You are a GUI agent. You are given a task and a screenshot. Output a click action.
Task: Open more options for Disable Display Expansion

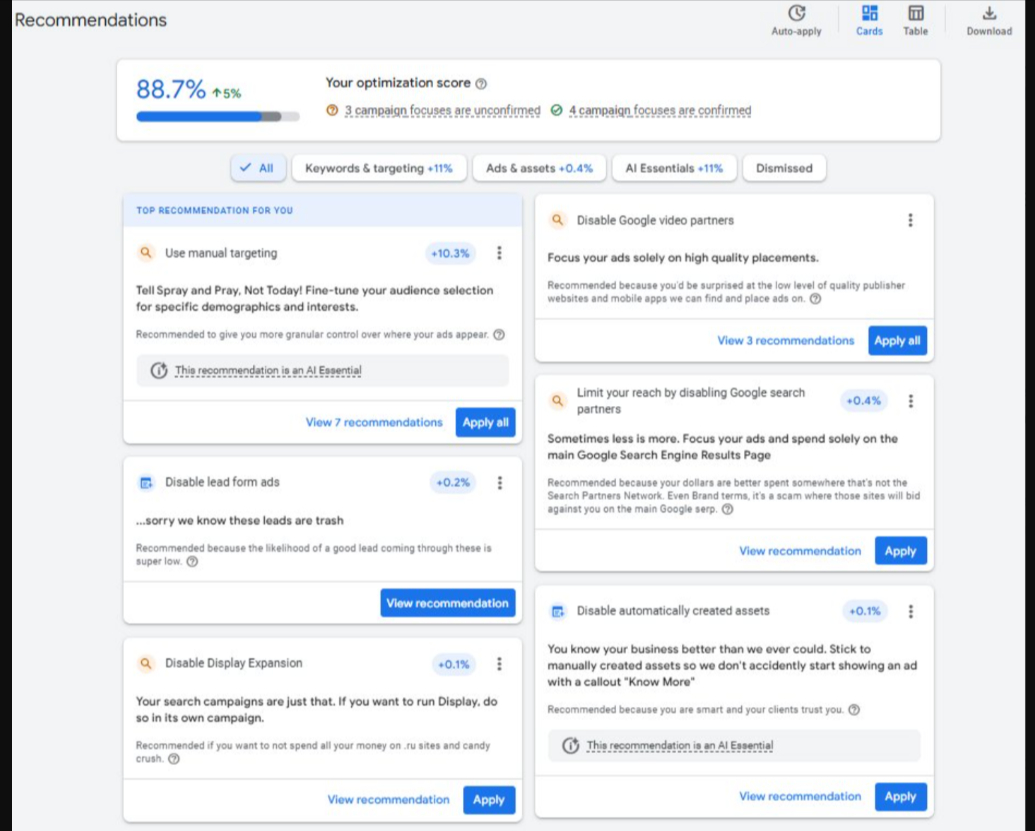click(499, 663)
